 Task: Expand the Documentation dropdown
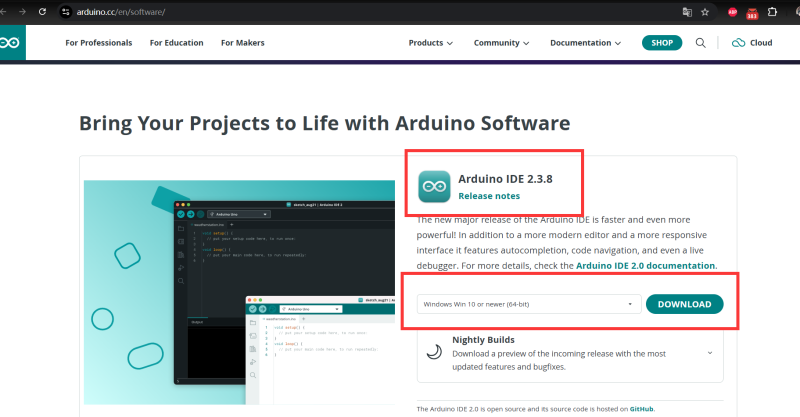click(586, 43)
